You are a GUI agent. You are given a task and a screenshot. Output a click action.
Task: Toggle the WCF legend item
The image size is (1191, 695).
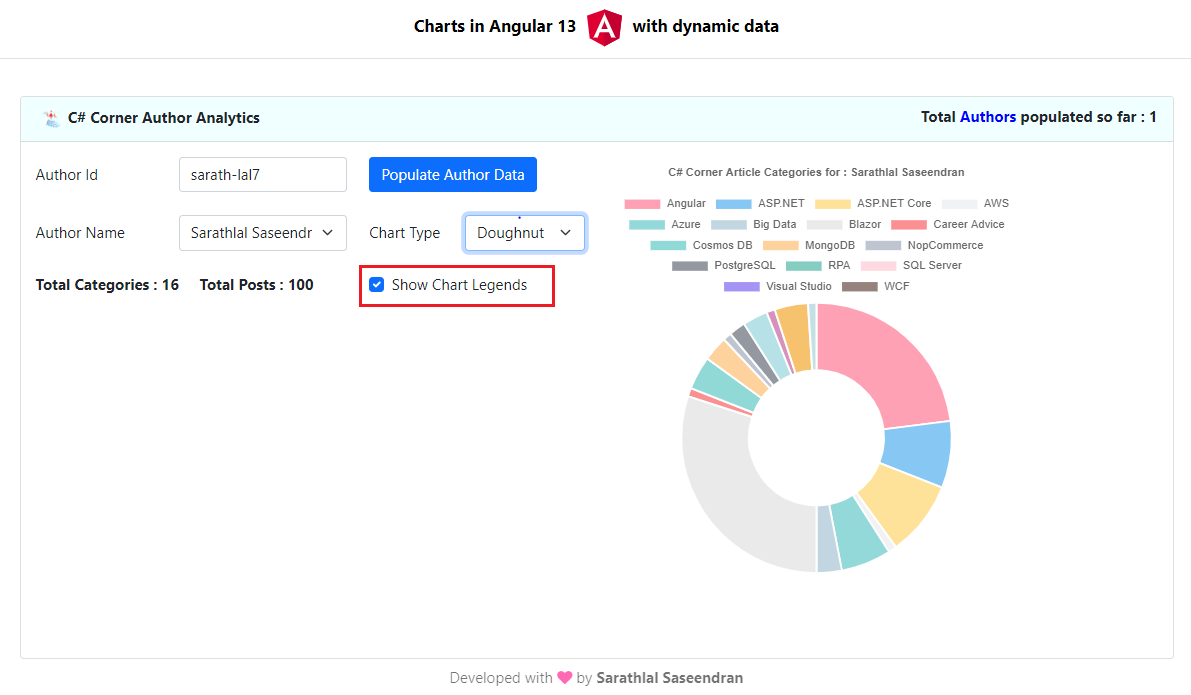[x=876, y=286]
